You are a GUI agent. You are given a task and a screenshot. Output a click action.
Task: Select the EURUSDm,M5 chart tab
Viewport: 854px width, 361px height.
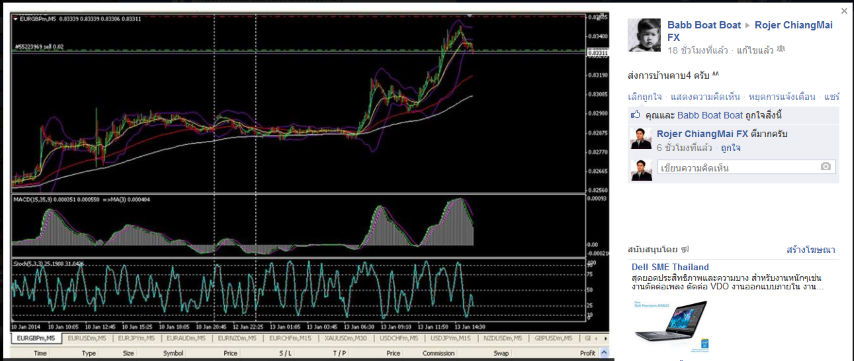coord(86,339)
